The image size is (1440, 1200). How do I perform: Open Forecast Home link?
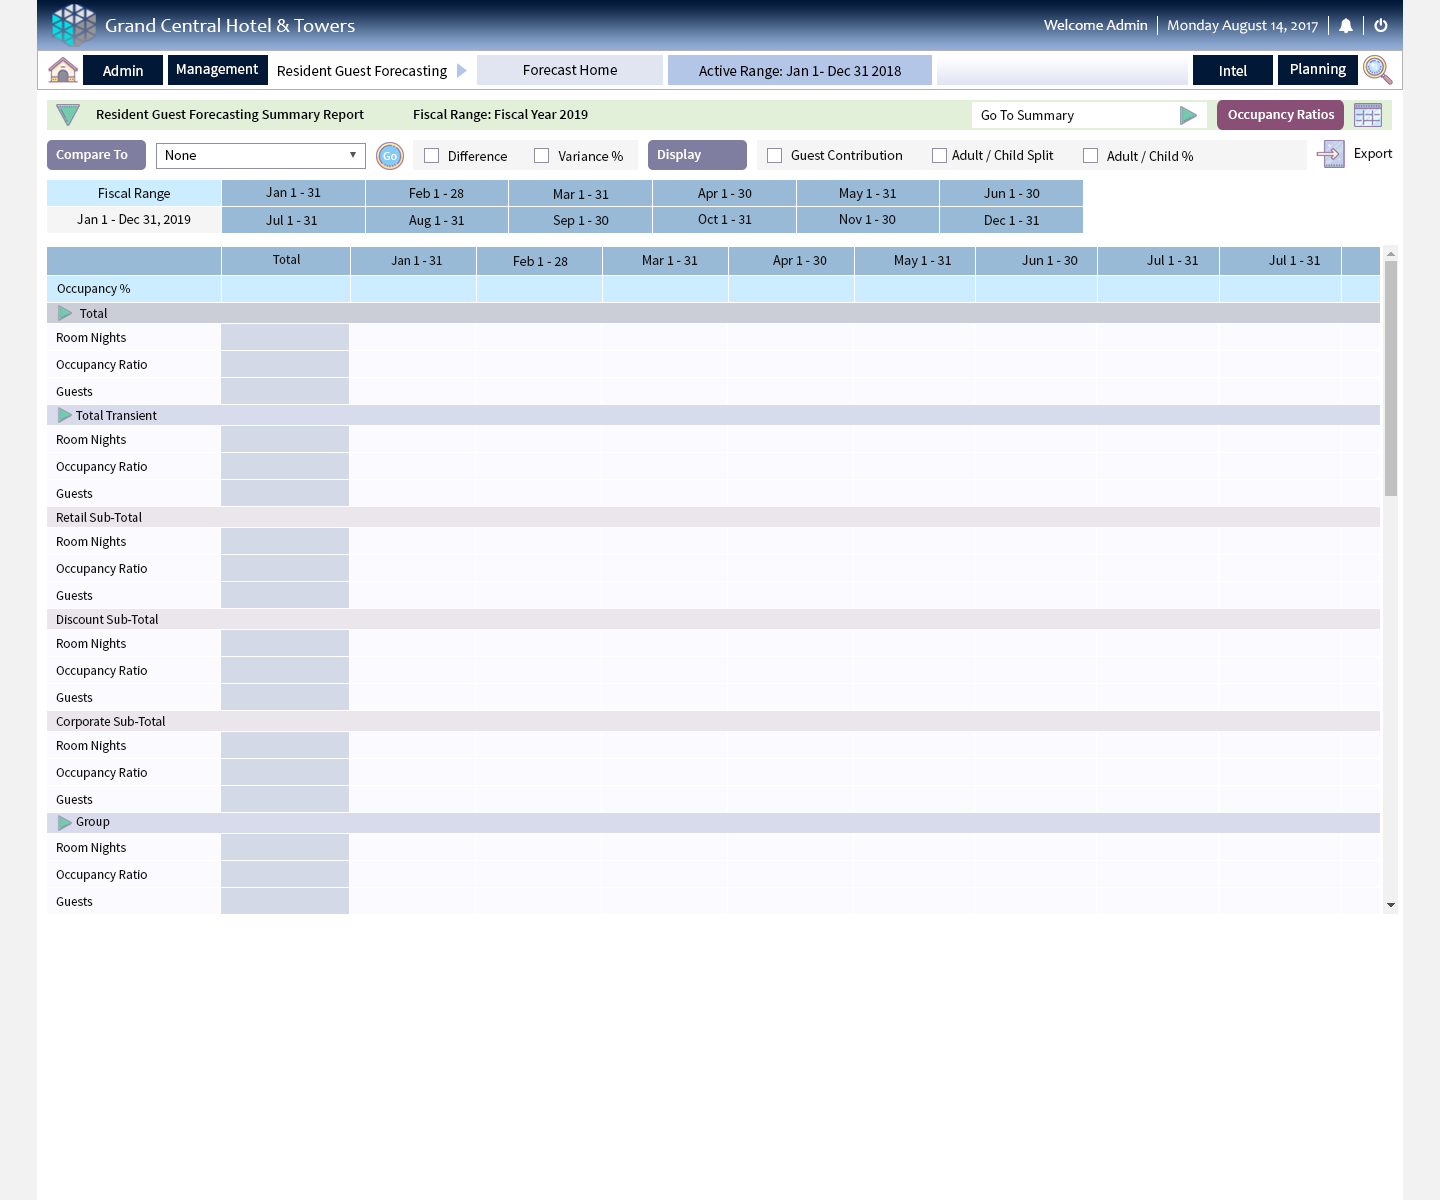[x=570, y=70]
